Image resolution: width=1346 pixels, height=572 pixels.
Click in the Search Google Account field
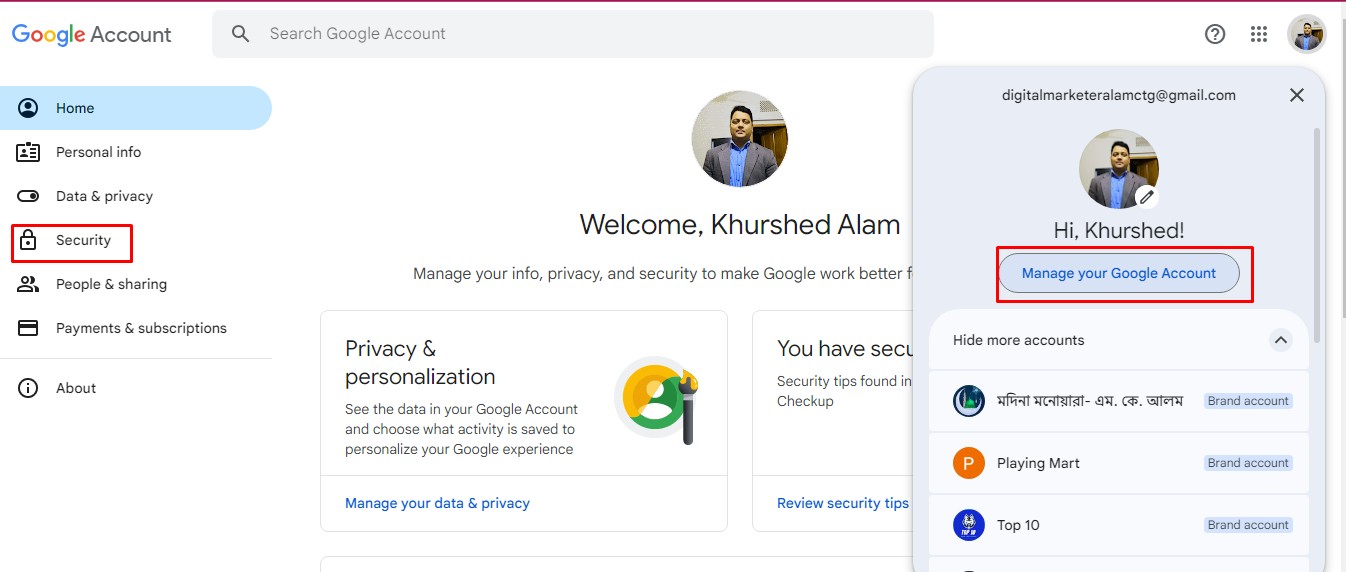click(573, 34)
